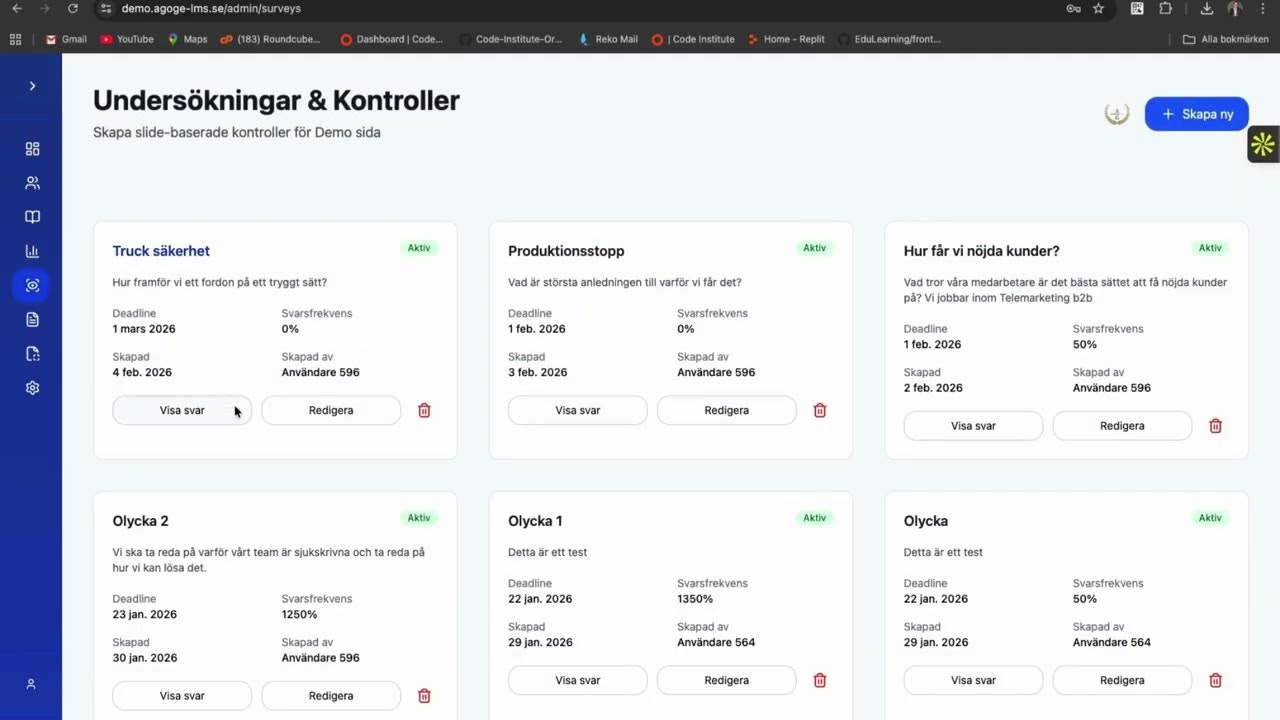
Task: Click the Olycka 2 card title
Action: [x=141, y=521]
